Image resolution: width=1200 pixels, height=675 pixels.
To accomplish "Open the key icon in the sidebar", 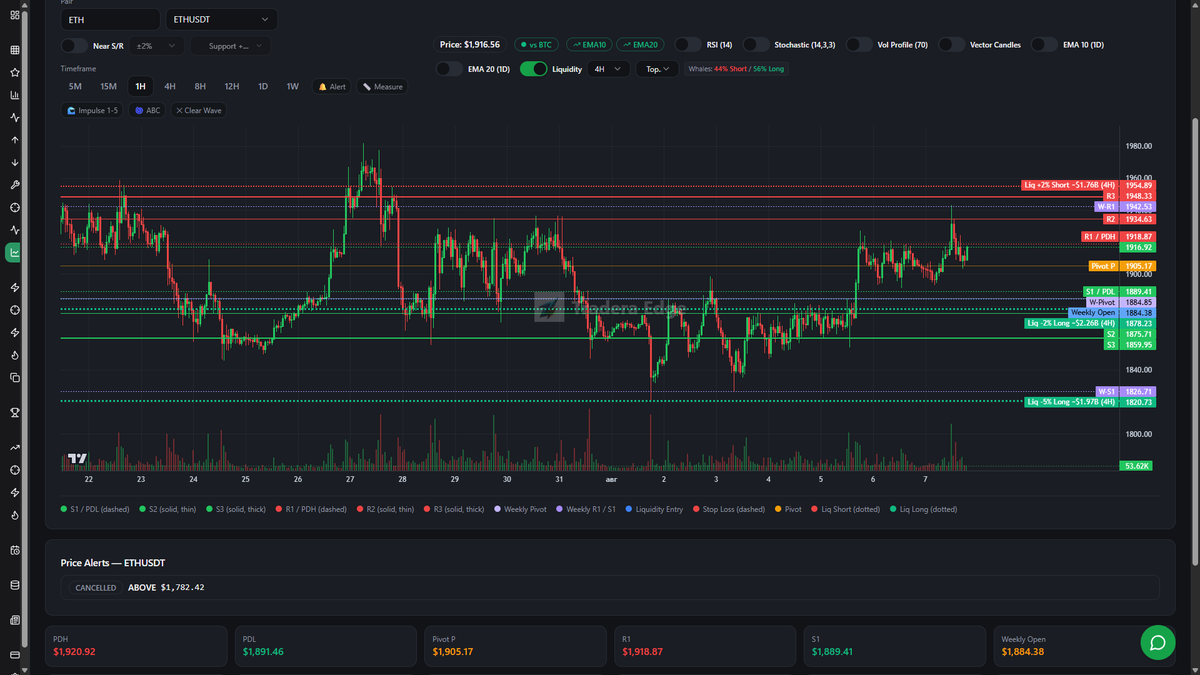I will [14, 185].
